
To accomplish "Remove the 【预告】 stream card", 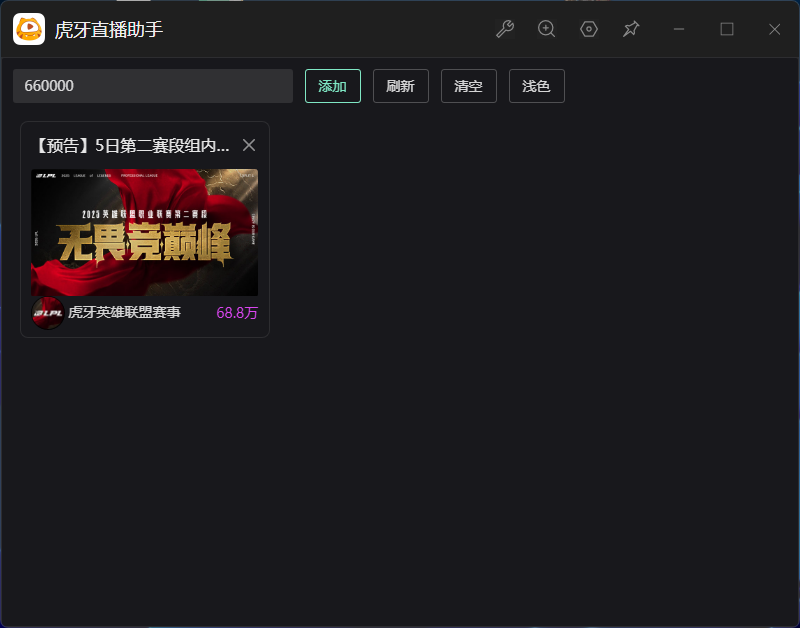I will (249, 145).
